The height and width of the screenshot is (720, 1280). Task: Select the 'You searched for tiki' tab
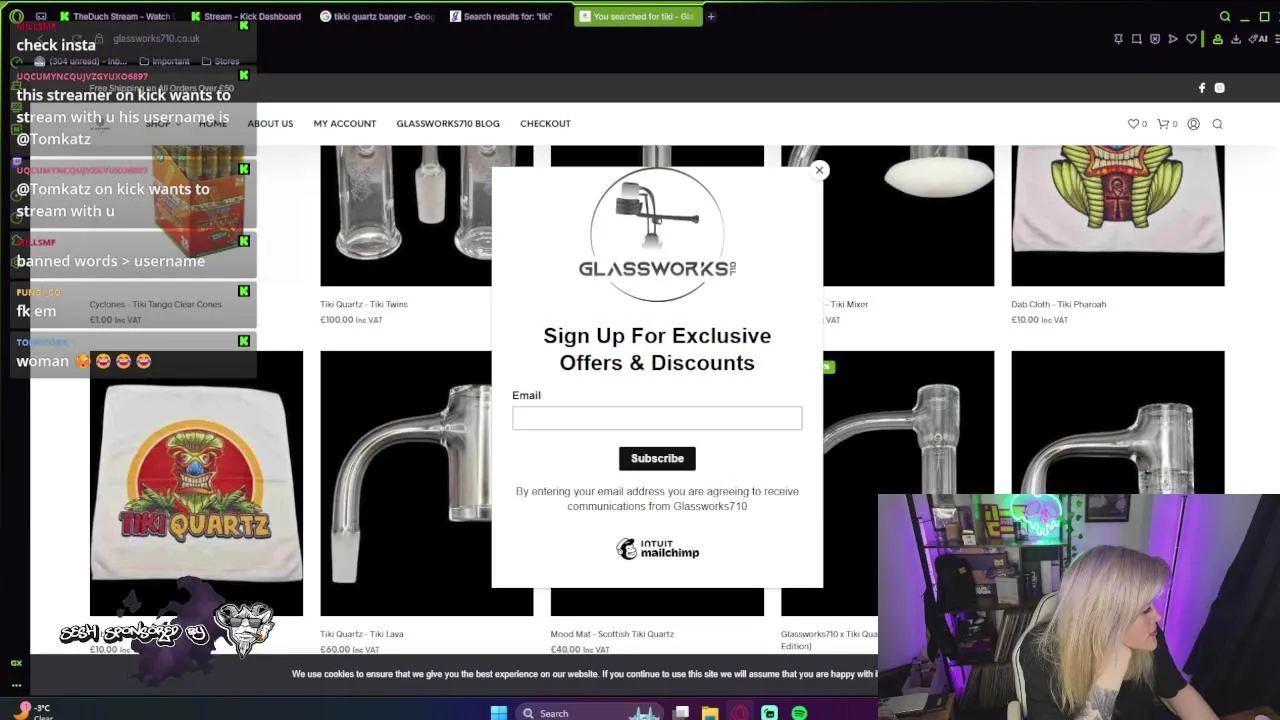(x=638, y=16)
